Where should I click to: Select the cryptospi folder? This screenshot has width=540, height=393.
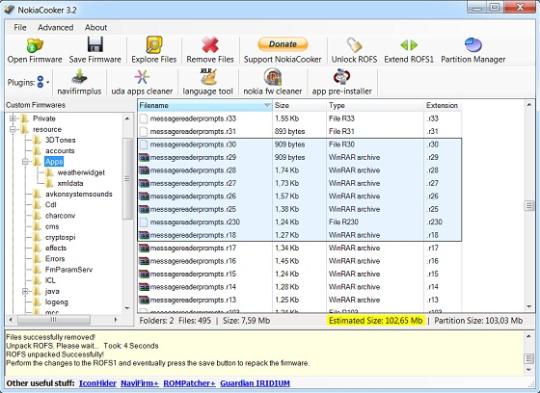(60, 237)
